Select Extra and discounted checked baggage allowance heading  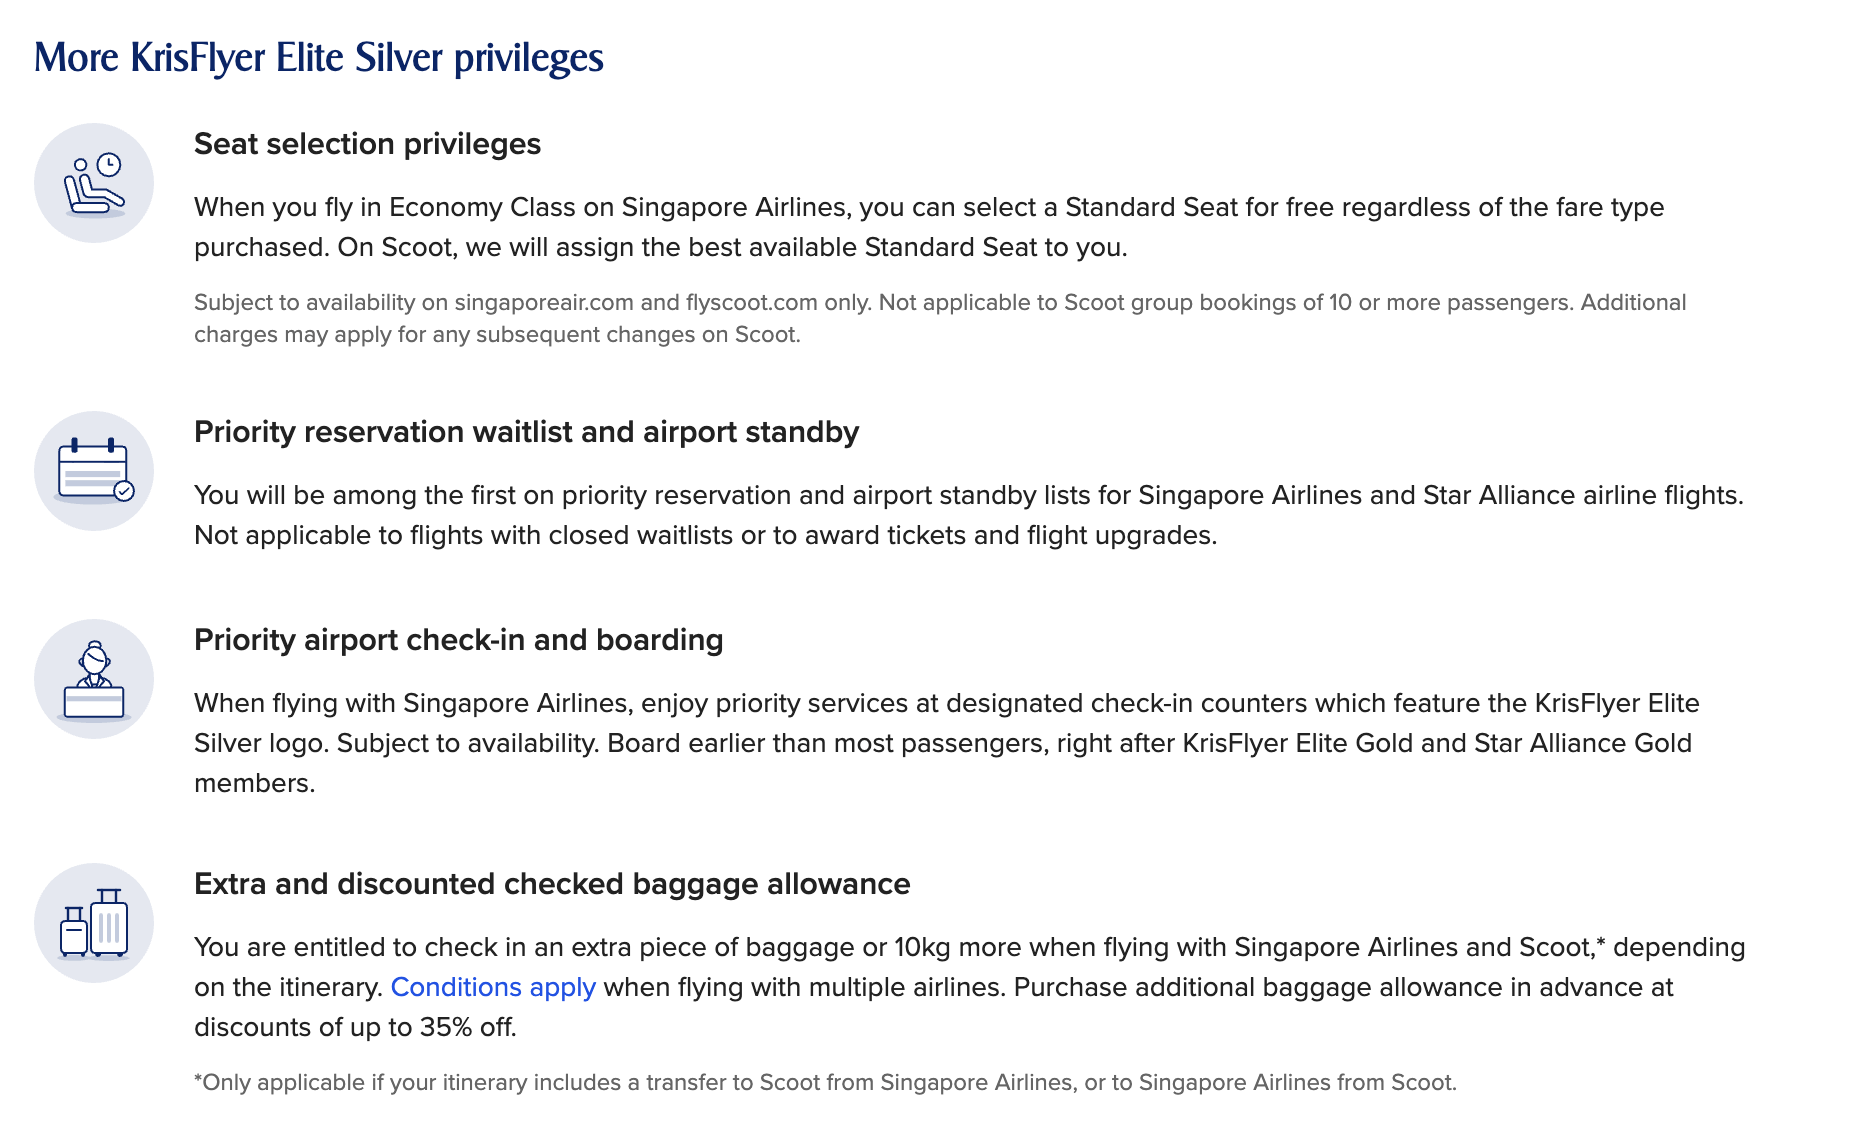pyautogui.click(x=552, y=884)
